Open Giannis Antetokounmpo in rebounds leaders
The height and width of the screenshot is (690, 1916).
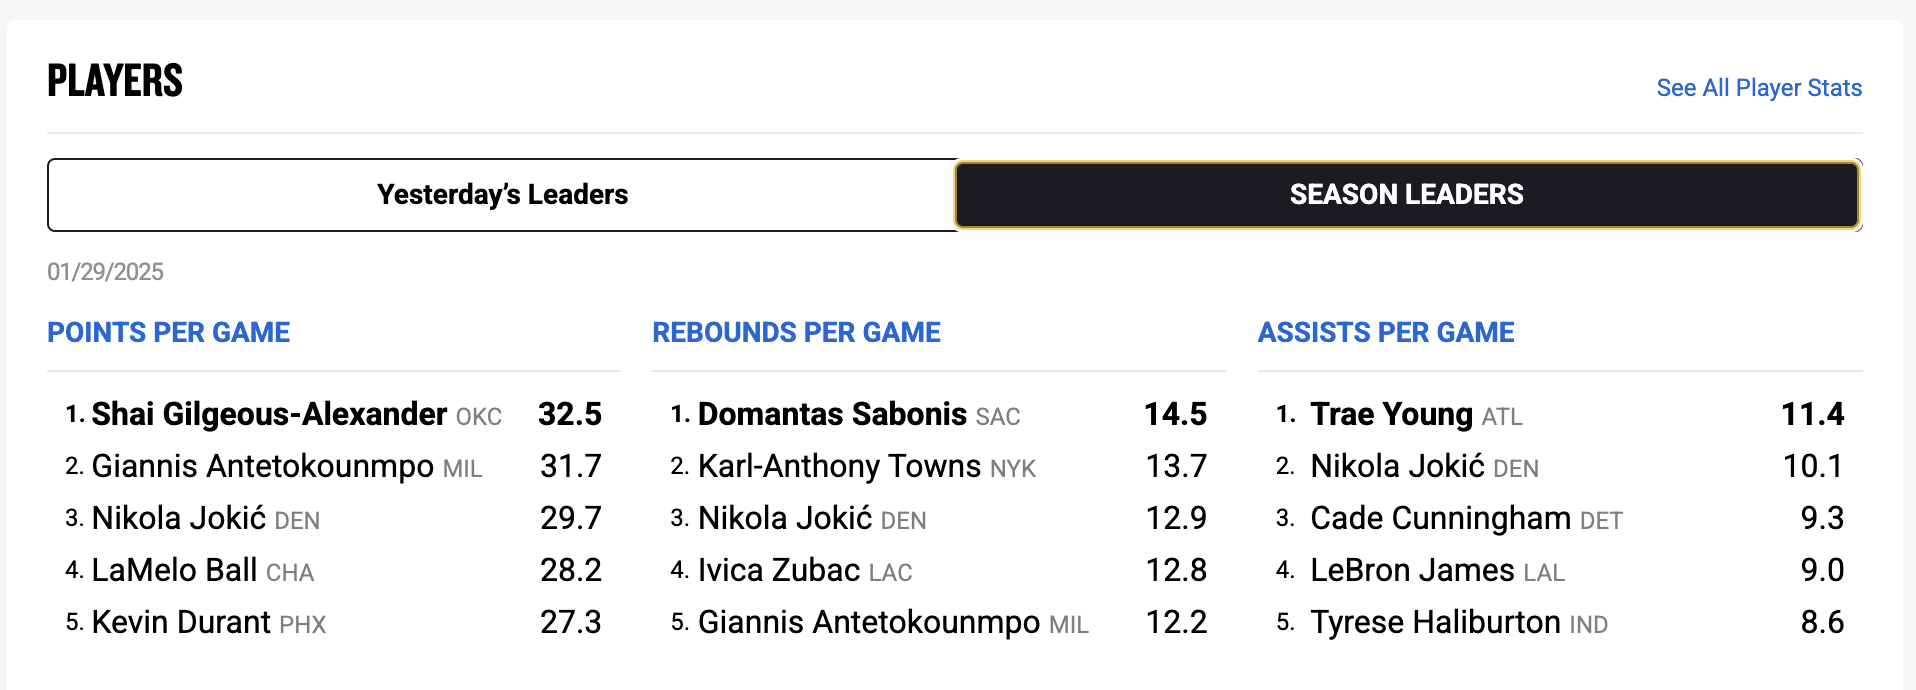[869, 622]
